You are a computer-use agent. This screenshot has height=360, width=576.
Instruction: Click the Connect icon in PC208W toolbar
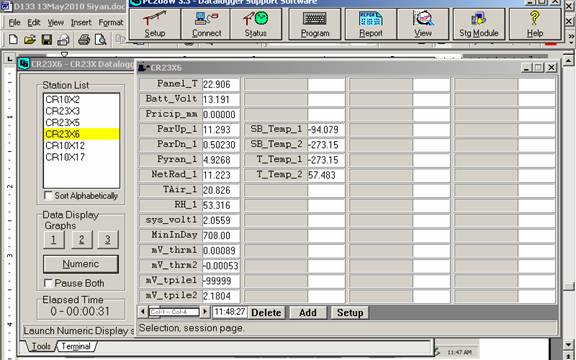point(206,24)
